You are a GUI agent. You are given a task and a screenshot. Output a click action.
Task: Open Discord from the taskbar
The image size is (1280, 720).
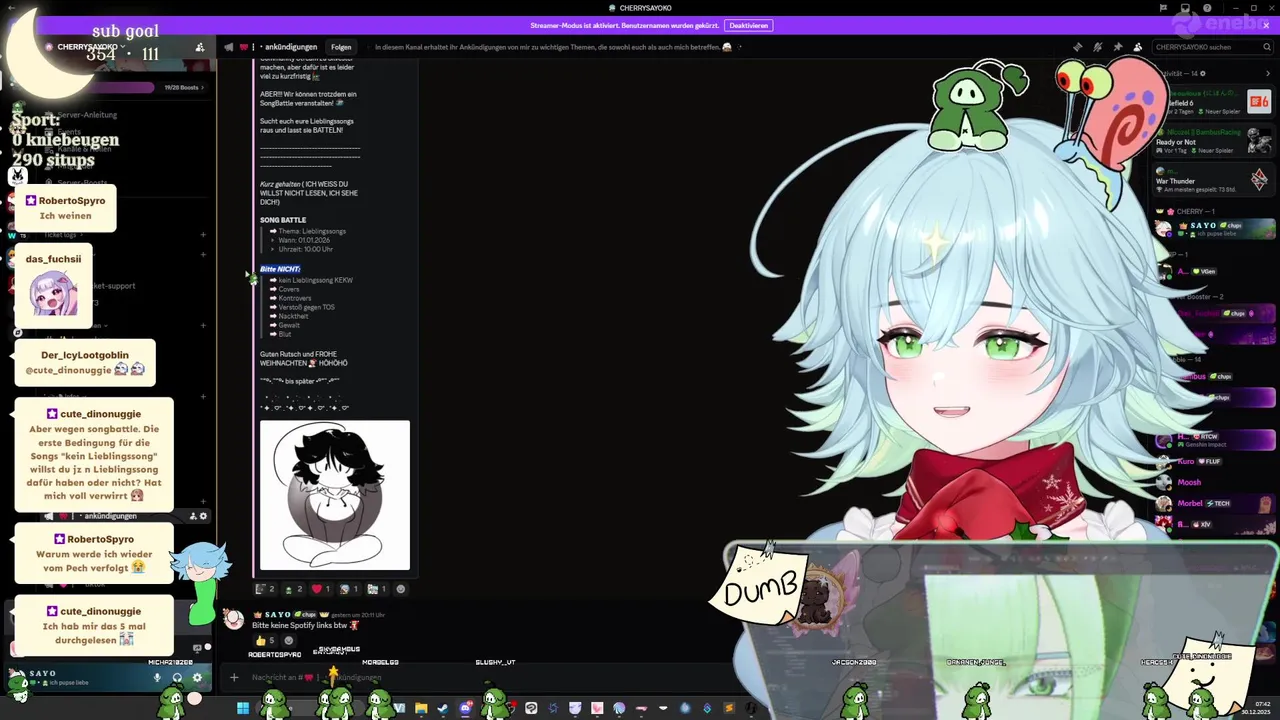(465, 708)
